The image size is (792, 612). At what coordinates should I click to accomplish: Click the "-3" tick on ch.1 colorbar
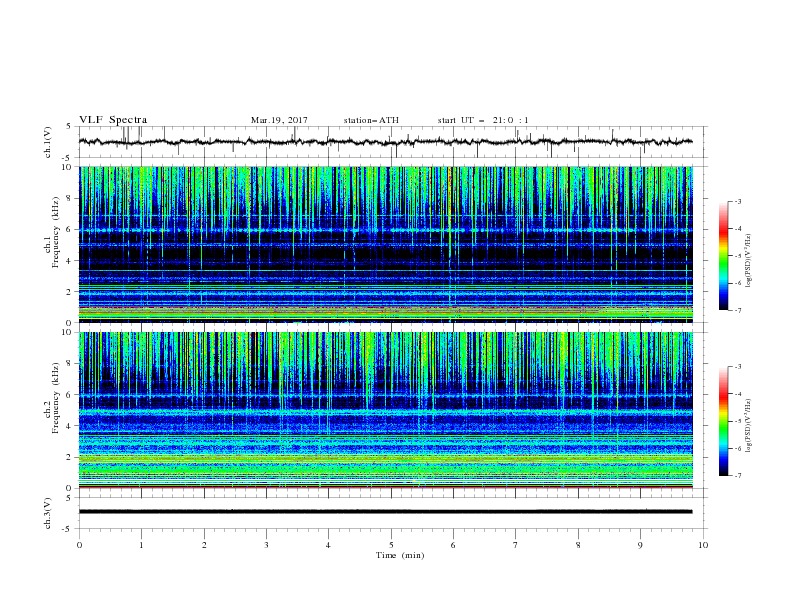click(737, 201)
